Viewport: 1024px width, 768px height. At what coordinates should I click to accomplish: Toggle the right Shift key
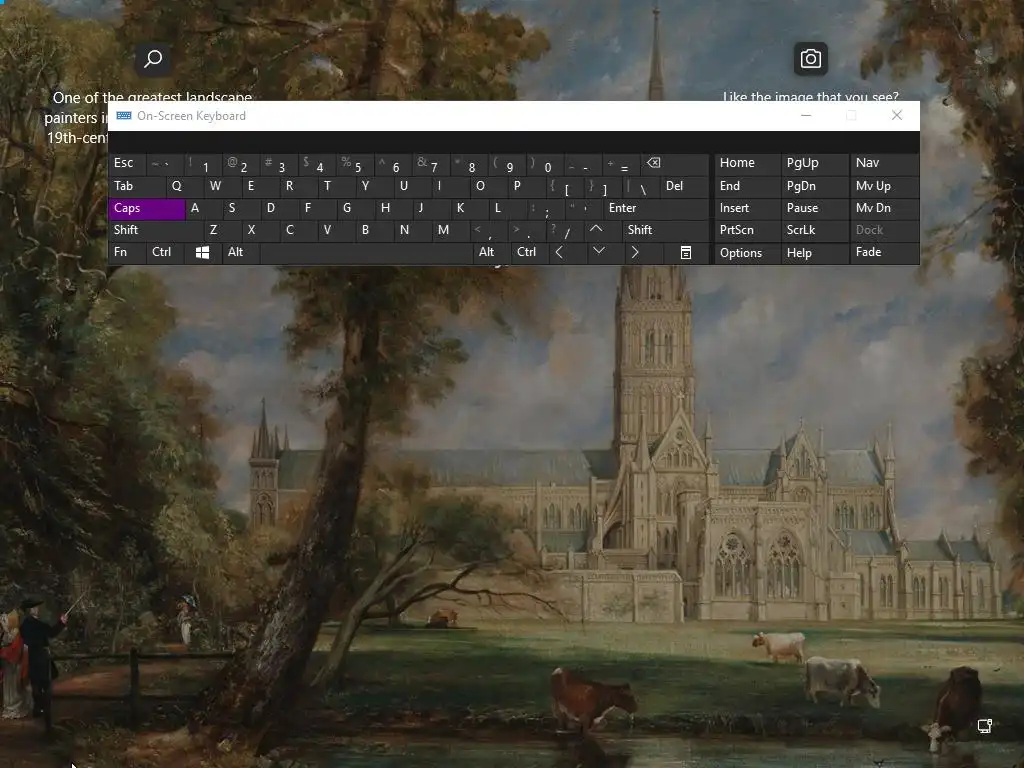click(x=665, y=230)
